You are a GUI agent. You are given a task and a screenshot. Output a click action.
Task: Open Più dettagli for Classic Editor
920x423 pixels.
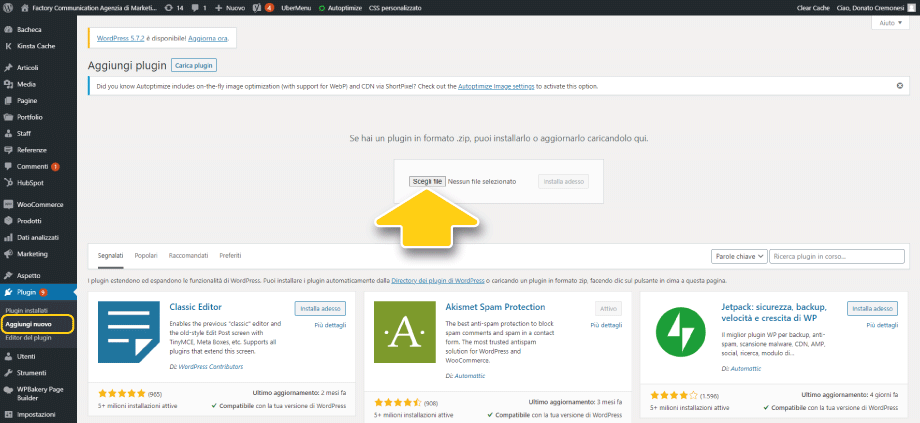(x=330, y=325)
